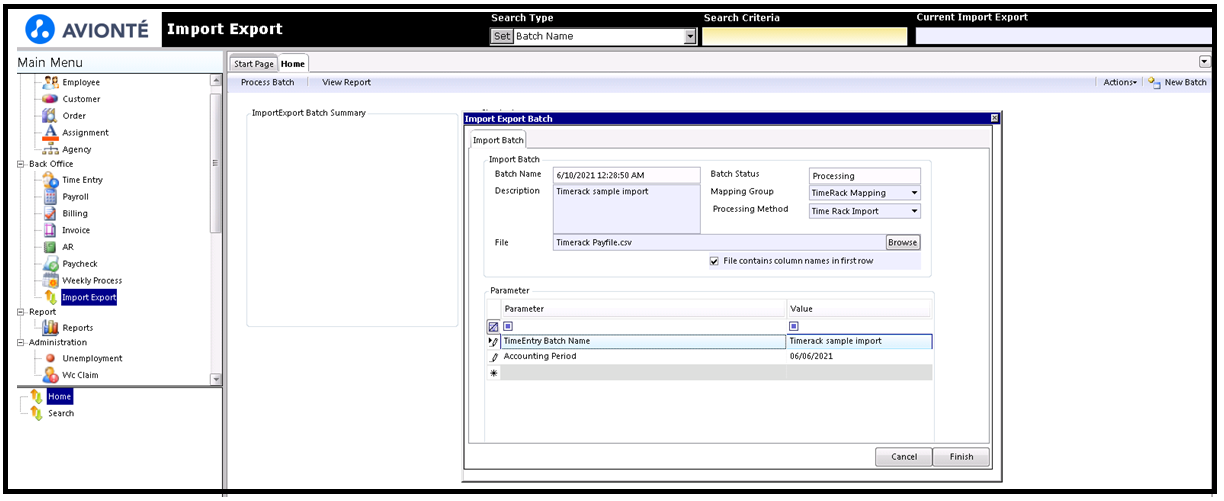The width and height of the screenshot is (1224, 501).
Task: Click the new row asterisk marker
Action: point(493,372)
